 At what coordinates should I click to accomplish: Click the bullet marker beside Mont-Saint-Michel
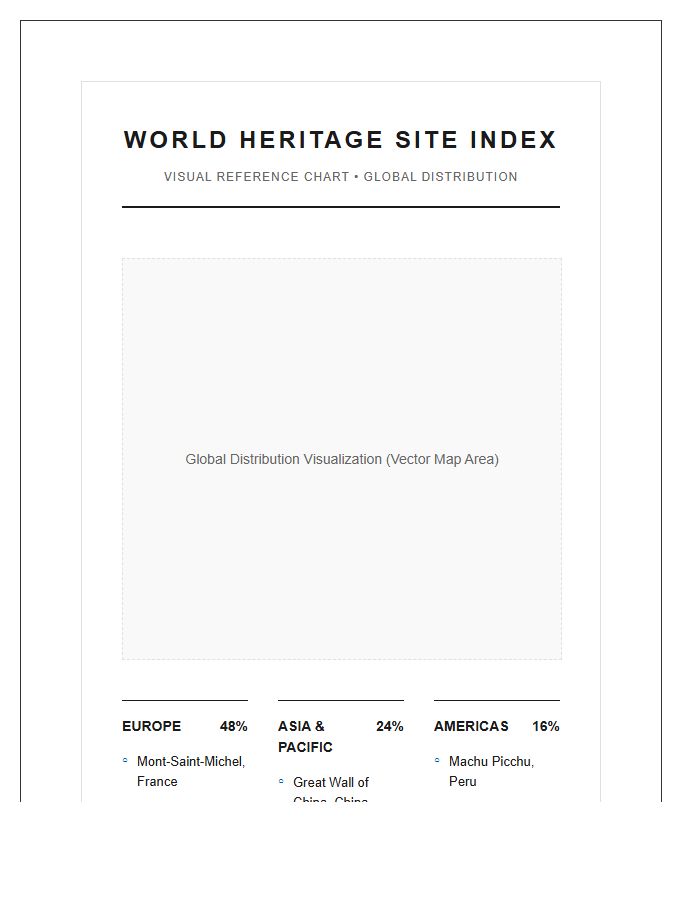pyautogui.click(x=125, y=761)
